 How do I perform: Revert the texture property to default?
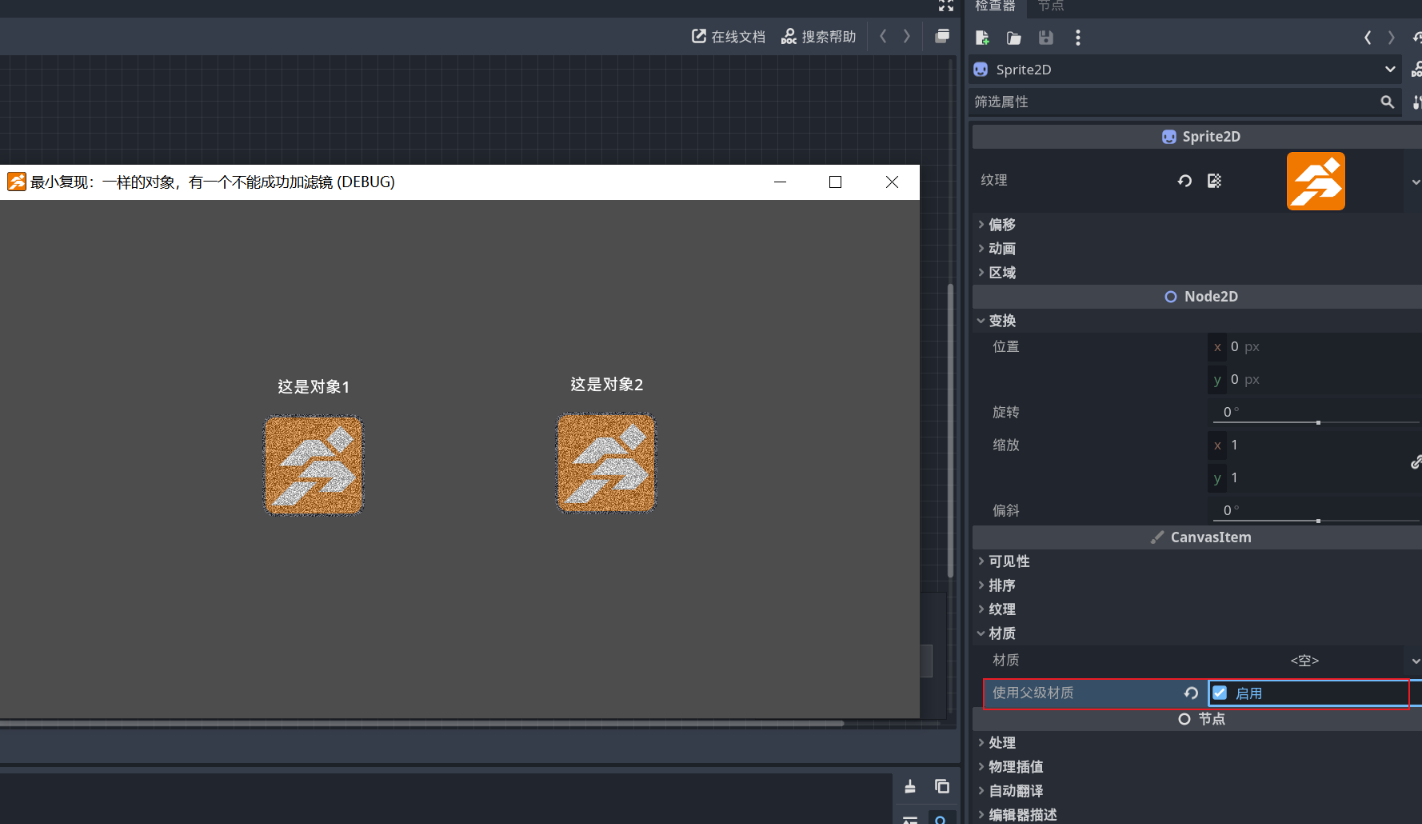coord(1185,181)
